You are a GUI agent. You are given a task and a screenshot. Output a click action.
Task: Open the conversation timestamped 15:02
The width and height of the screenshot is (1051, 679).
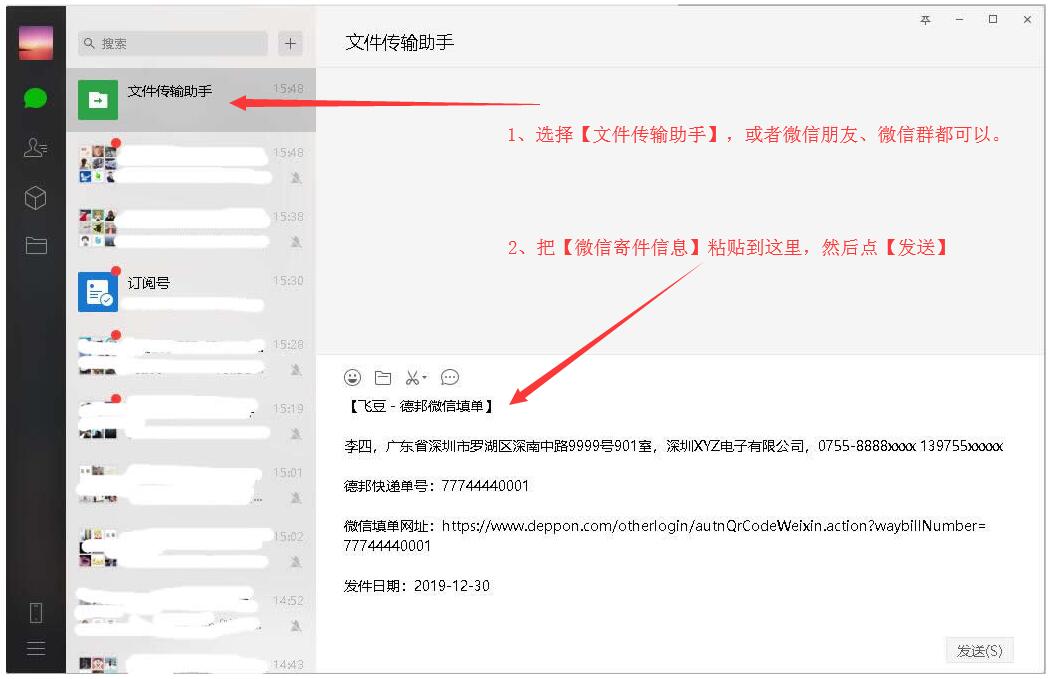coord(191,548)
